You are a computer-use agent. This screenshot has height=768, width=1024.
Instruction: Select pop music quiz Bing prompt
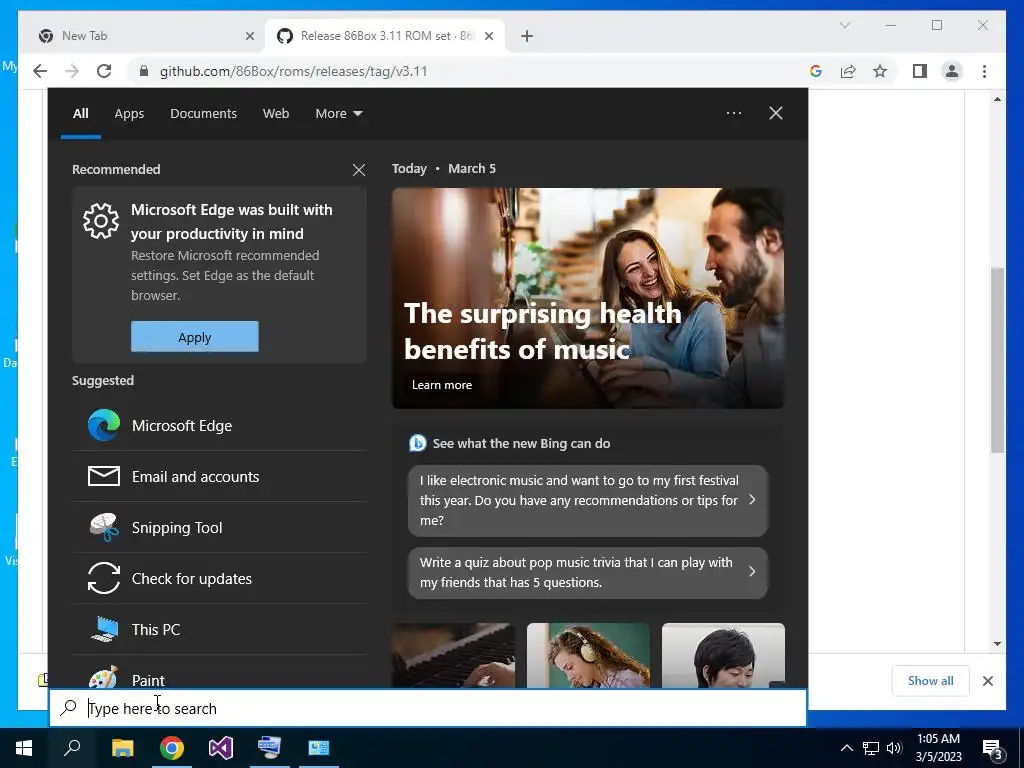point(588,573)
